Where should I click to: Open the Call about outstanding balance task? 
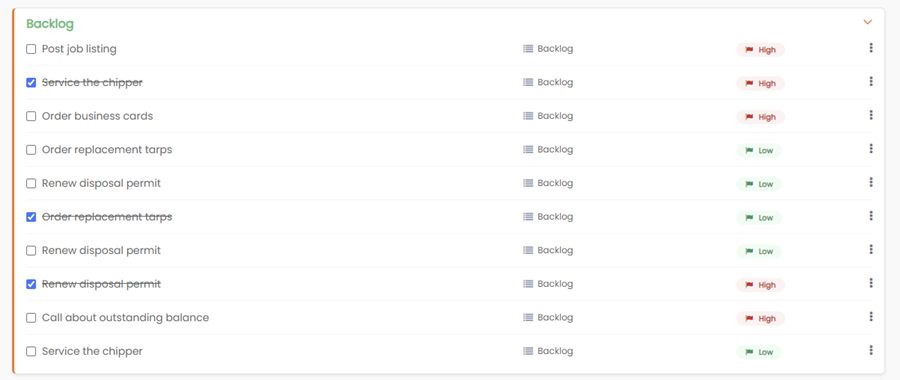(125, 317)
